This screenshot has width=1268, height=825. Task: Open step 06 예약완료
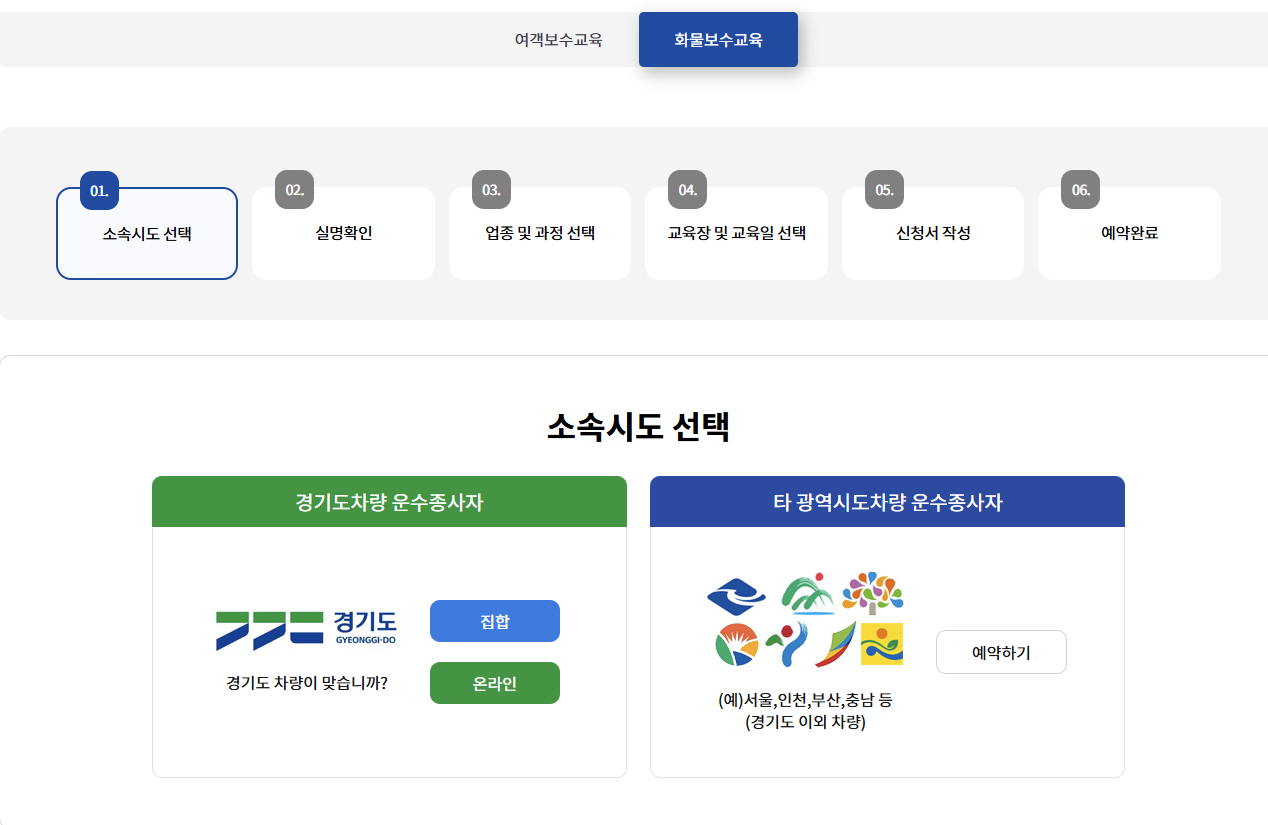pos(1129,233)
